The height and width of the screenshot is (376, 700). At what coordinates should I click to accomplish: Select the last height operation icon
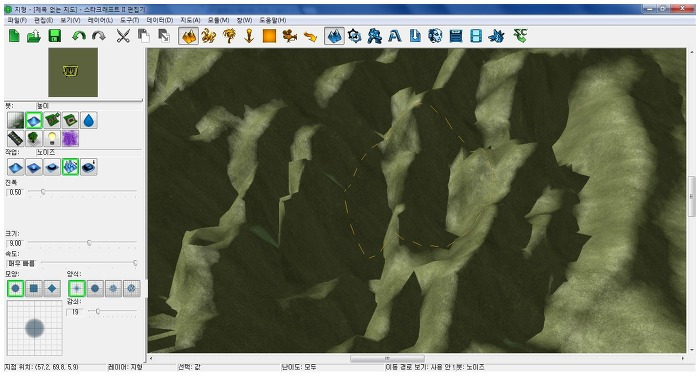tap(89, 167)
